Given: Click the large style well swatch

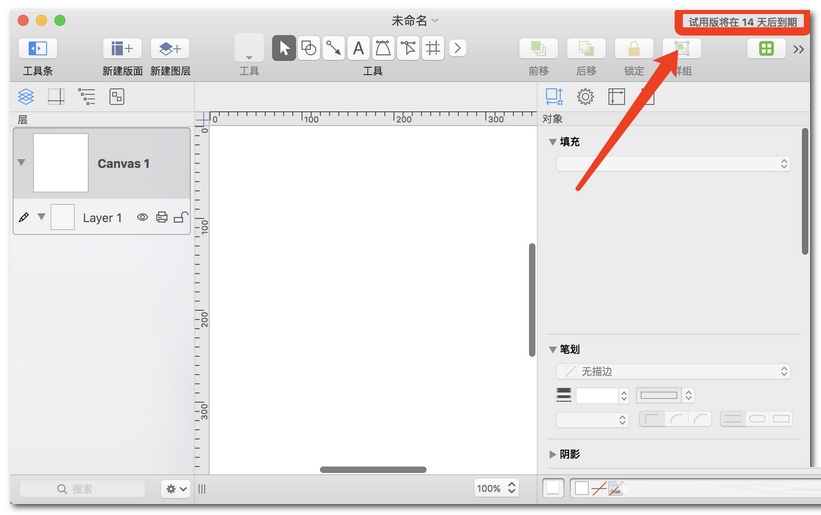Looking at the screenshot, I should pyautogui.click(x=553, y=488).
